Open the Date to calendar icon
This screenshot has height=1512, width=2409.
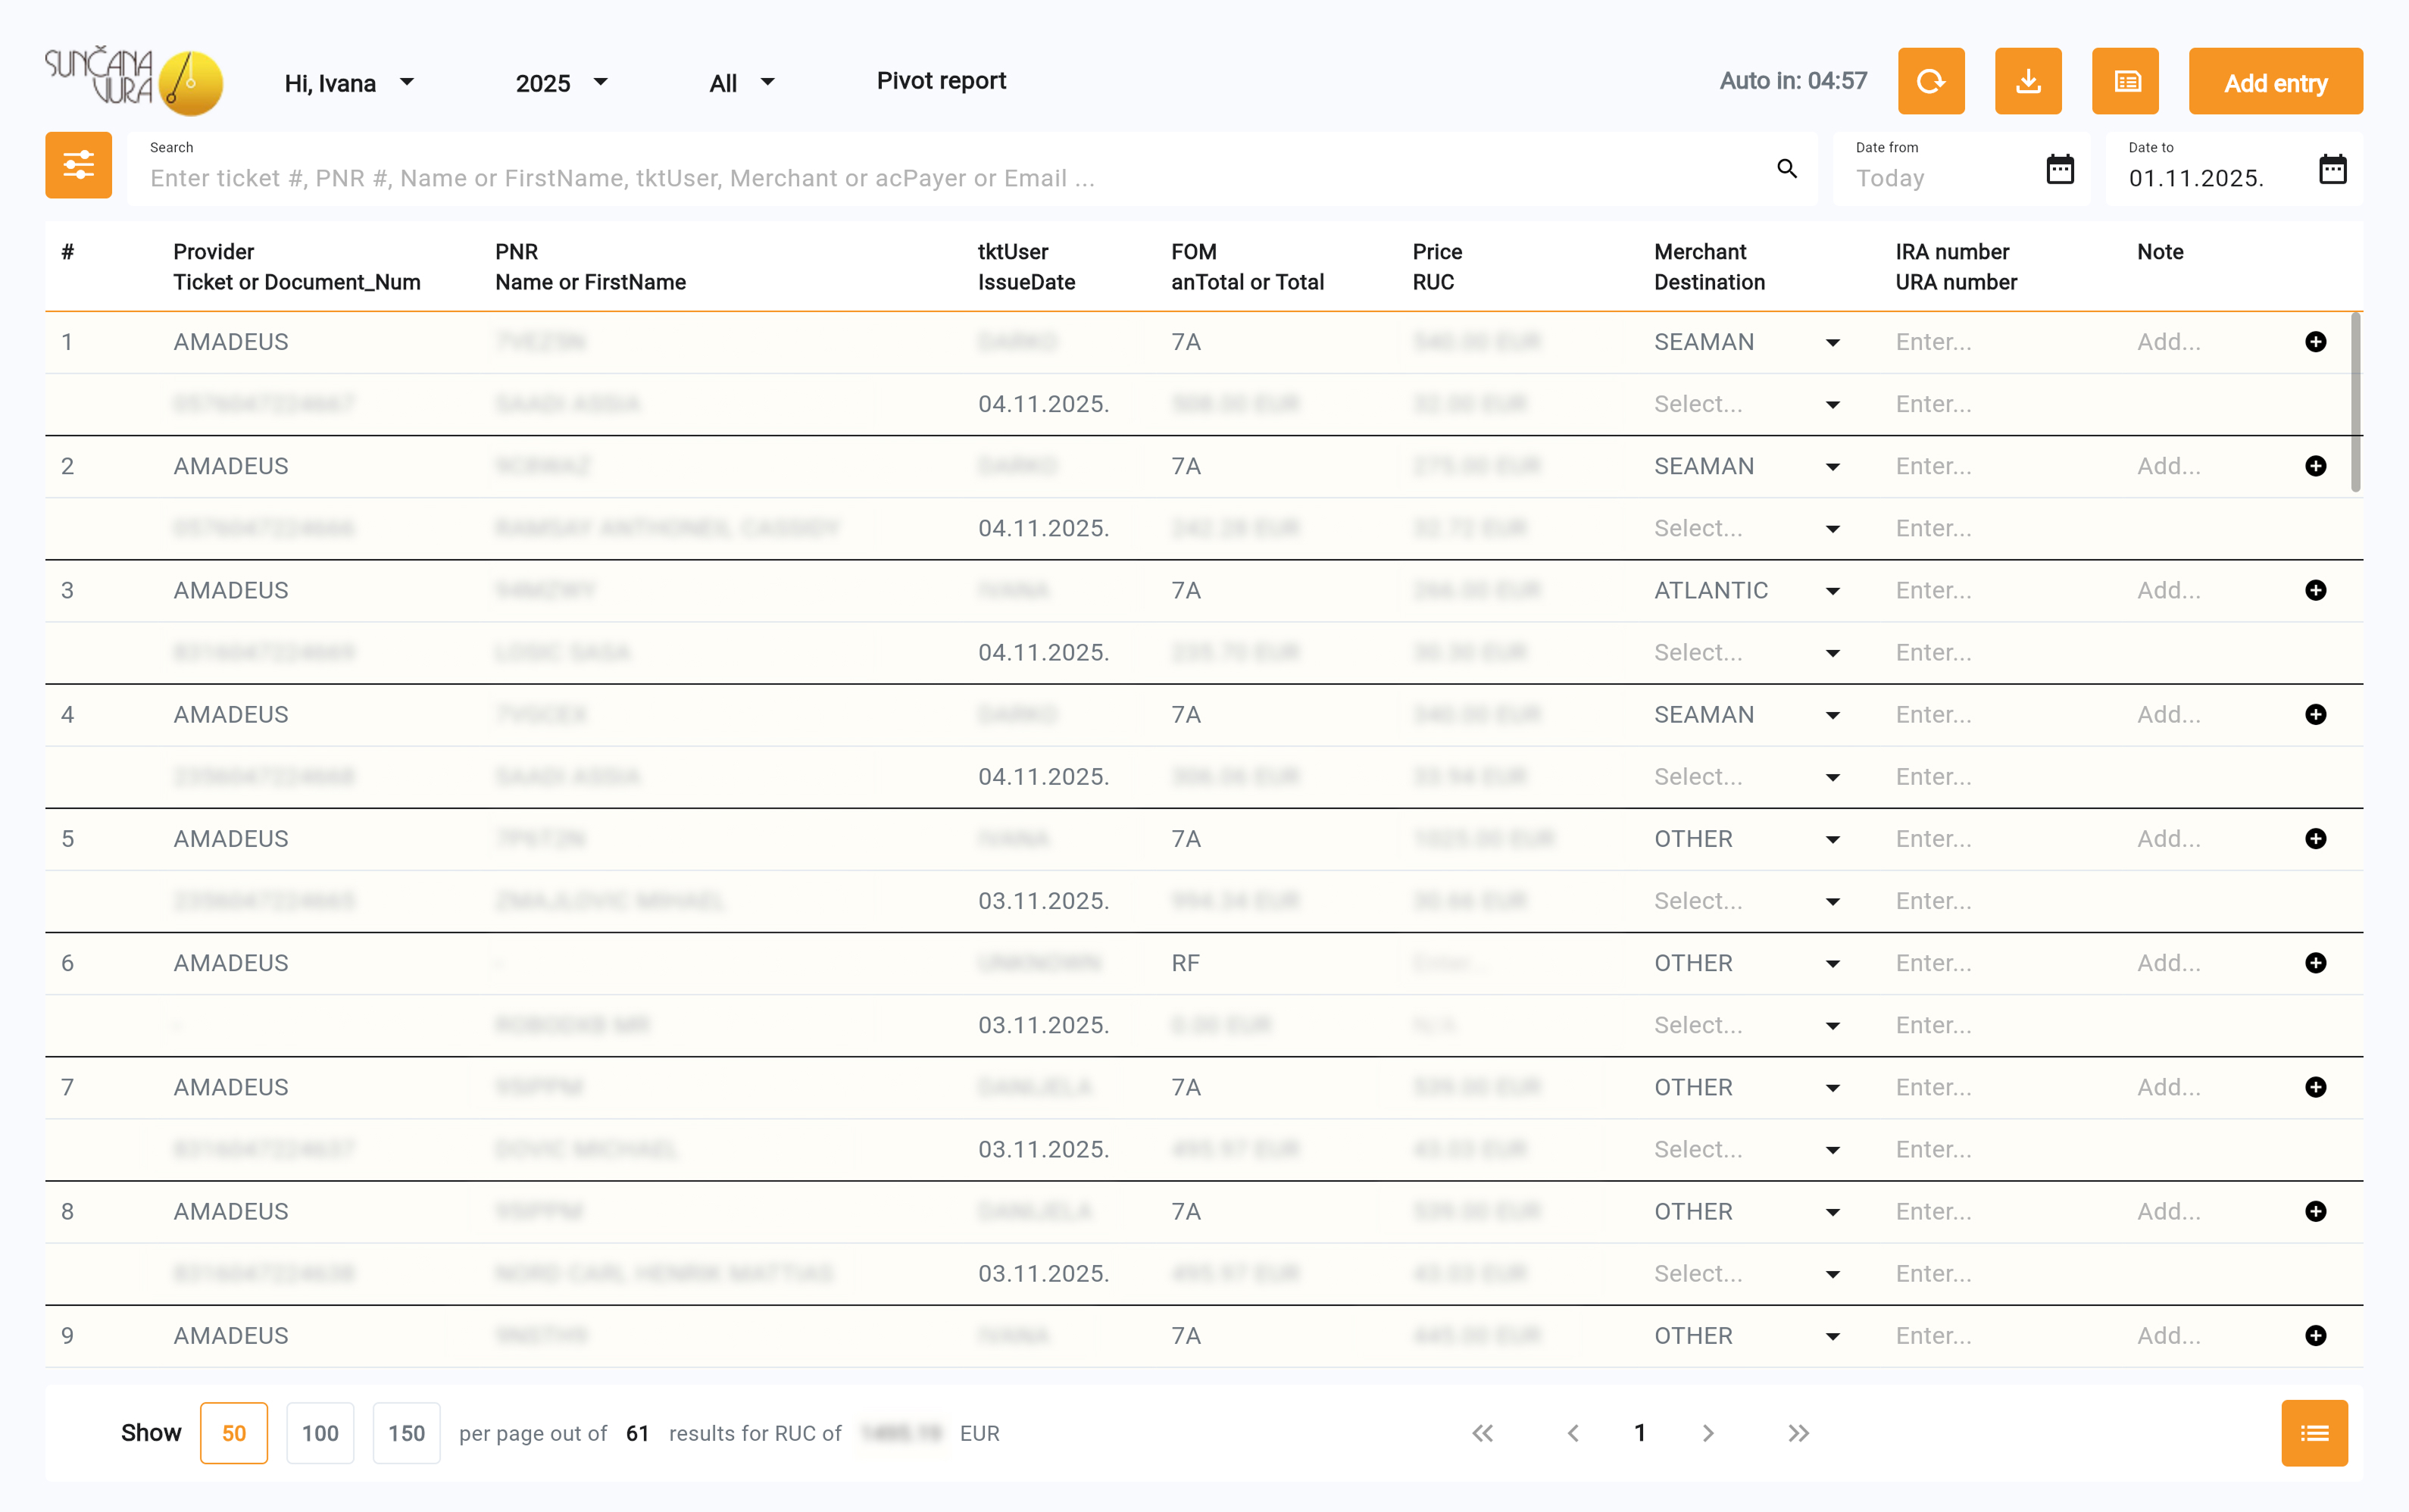tap(2332, 169)
